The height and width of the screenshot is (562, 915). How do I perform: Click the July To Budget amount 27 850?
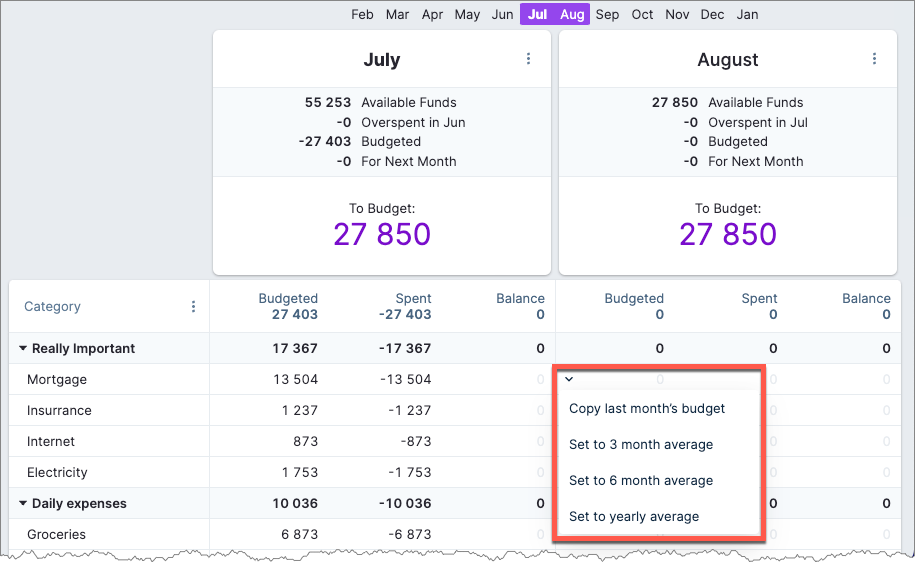coord(381,235)
